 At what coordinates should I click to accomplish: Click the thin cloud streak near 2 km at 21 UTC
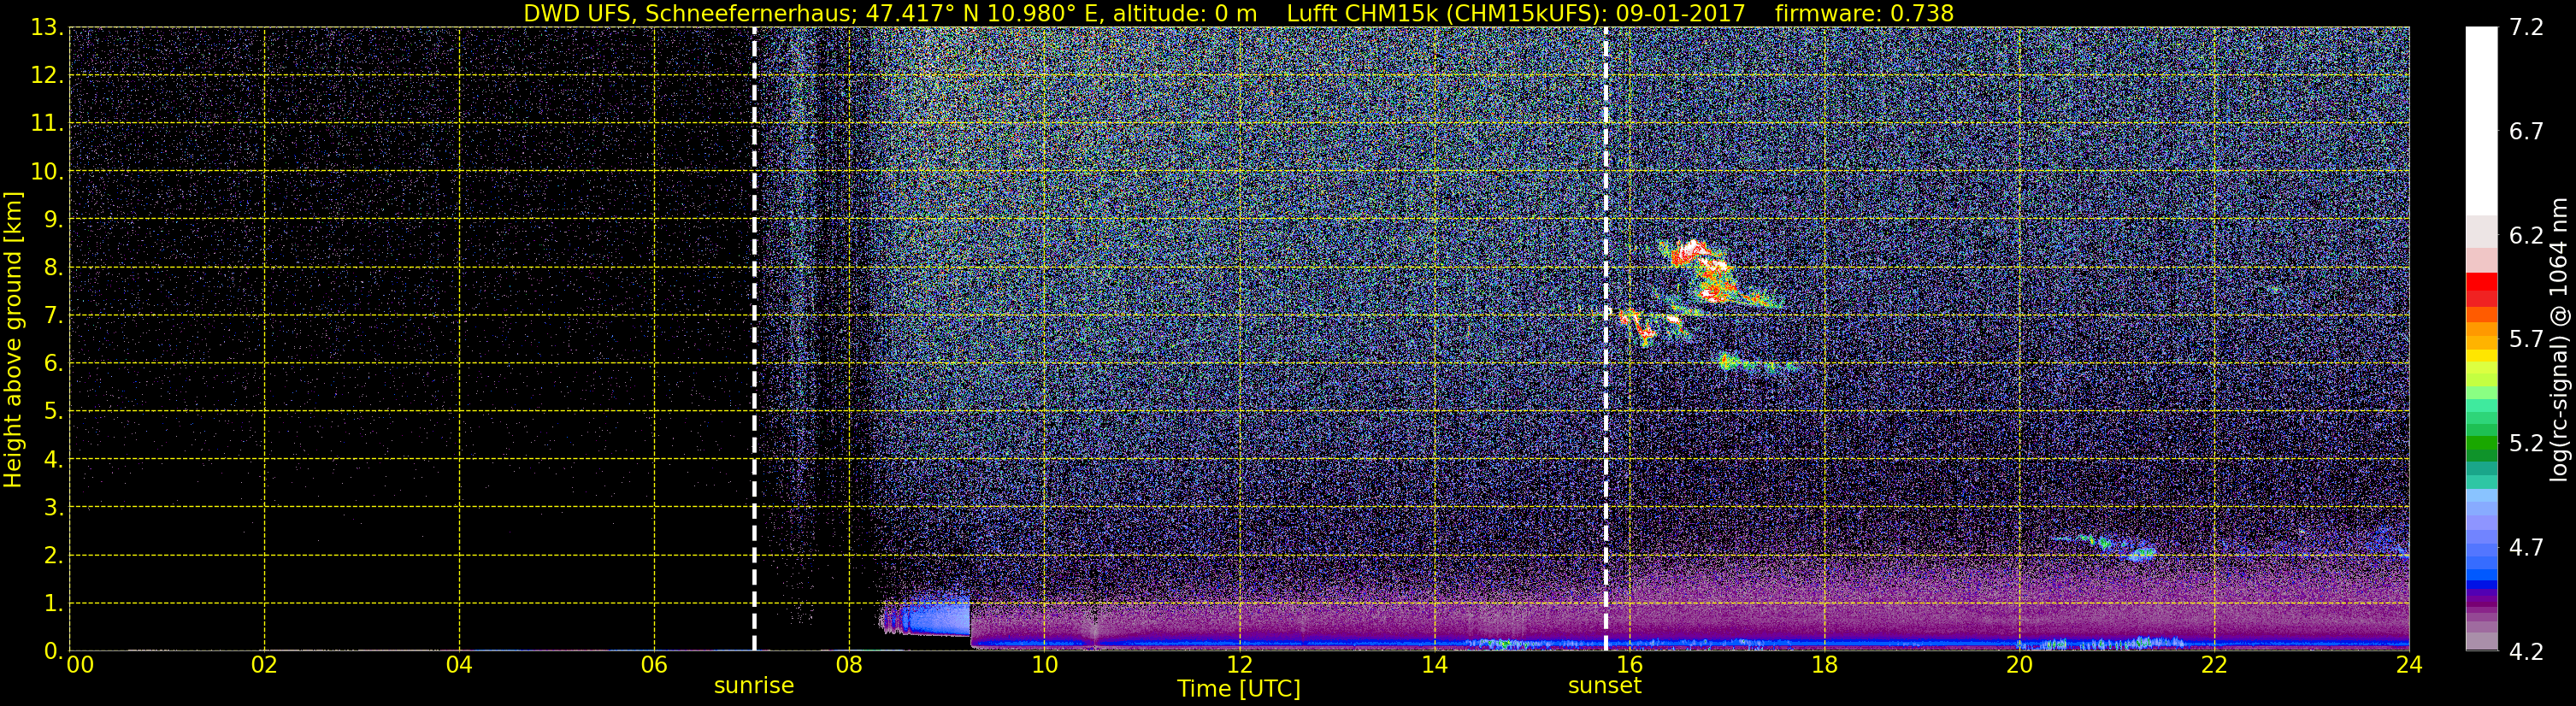pyautogui.click(x=2105, y=546)
